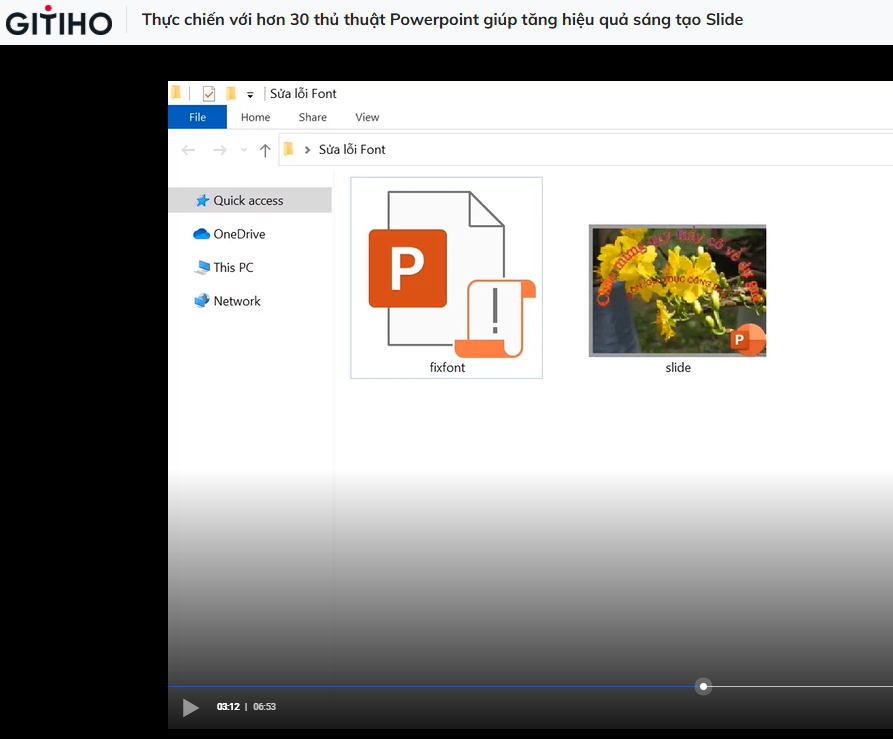
Task: Open Customize Quick Access Toolbar dropdown
Action: pos(250,95)
